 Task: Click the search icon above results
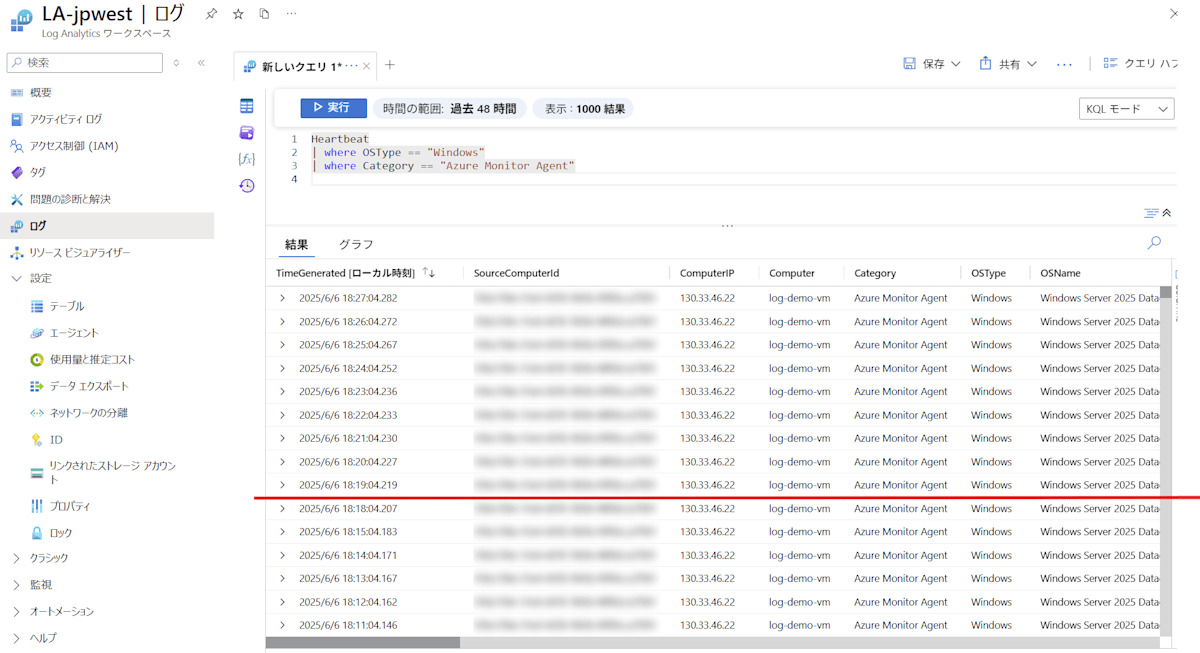pos(1154,242)
